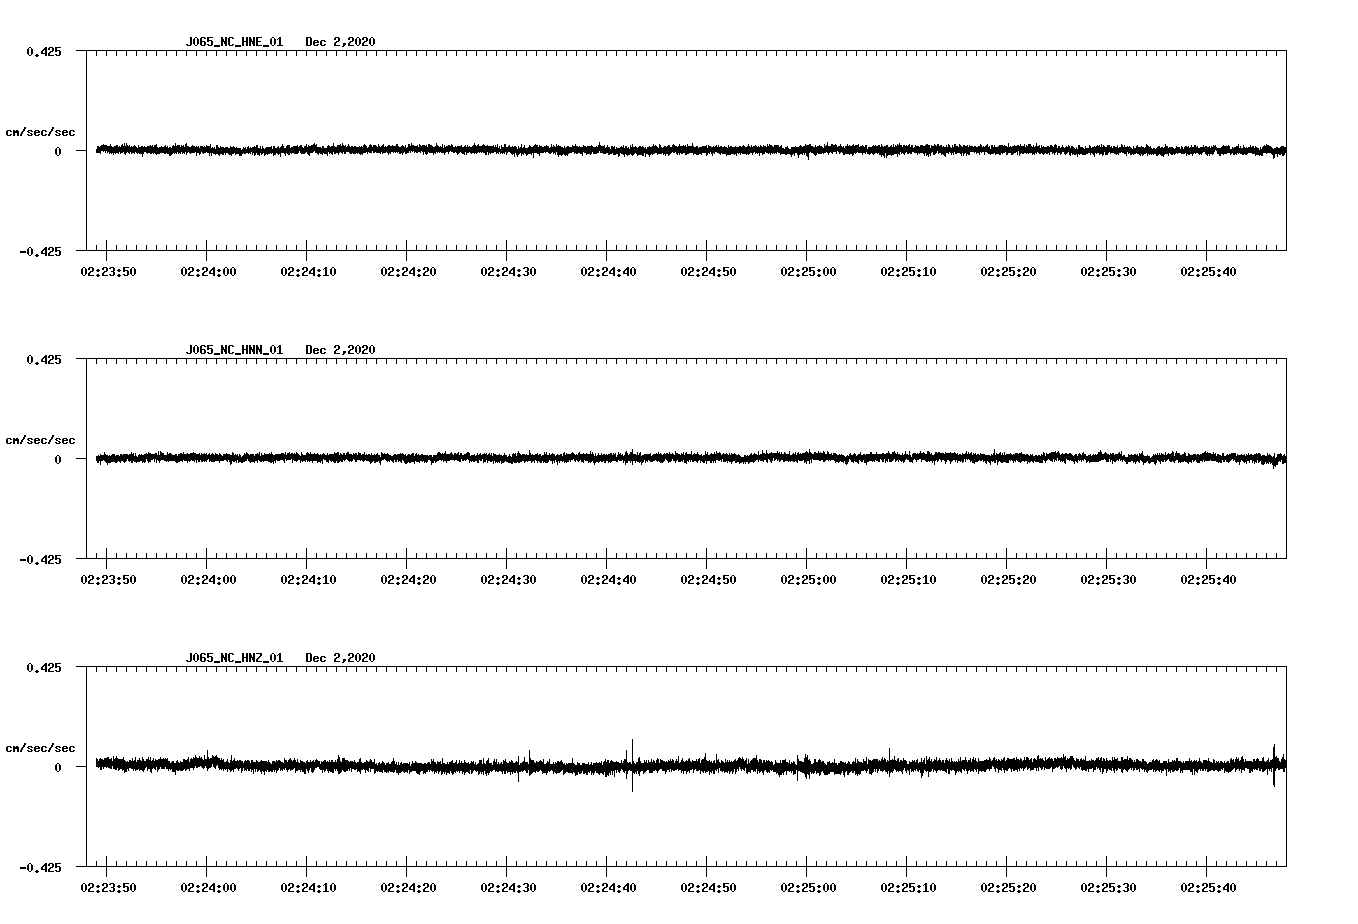The image size is (1358, 924).
Task: Click the cm/sec/sec label on bottom plot
Action: pos(40,746)
